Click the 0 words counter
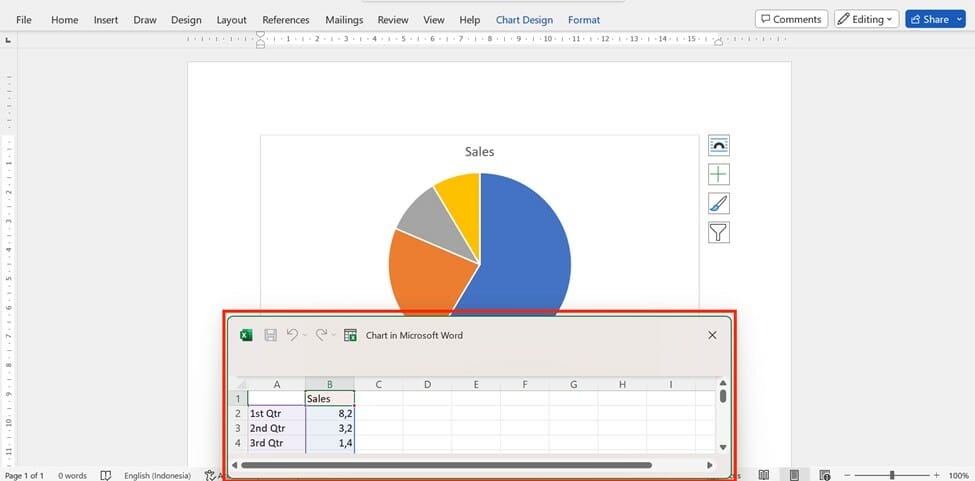This screenshot has height=481, width=975. [73, 475]
